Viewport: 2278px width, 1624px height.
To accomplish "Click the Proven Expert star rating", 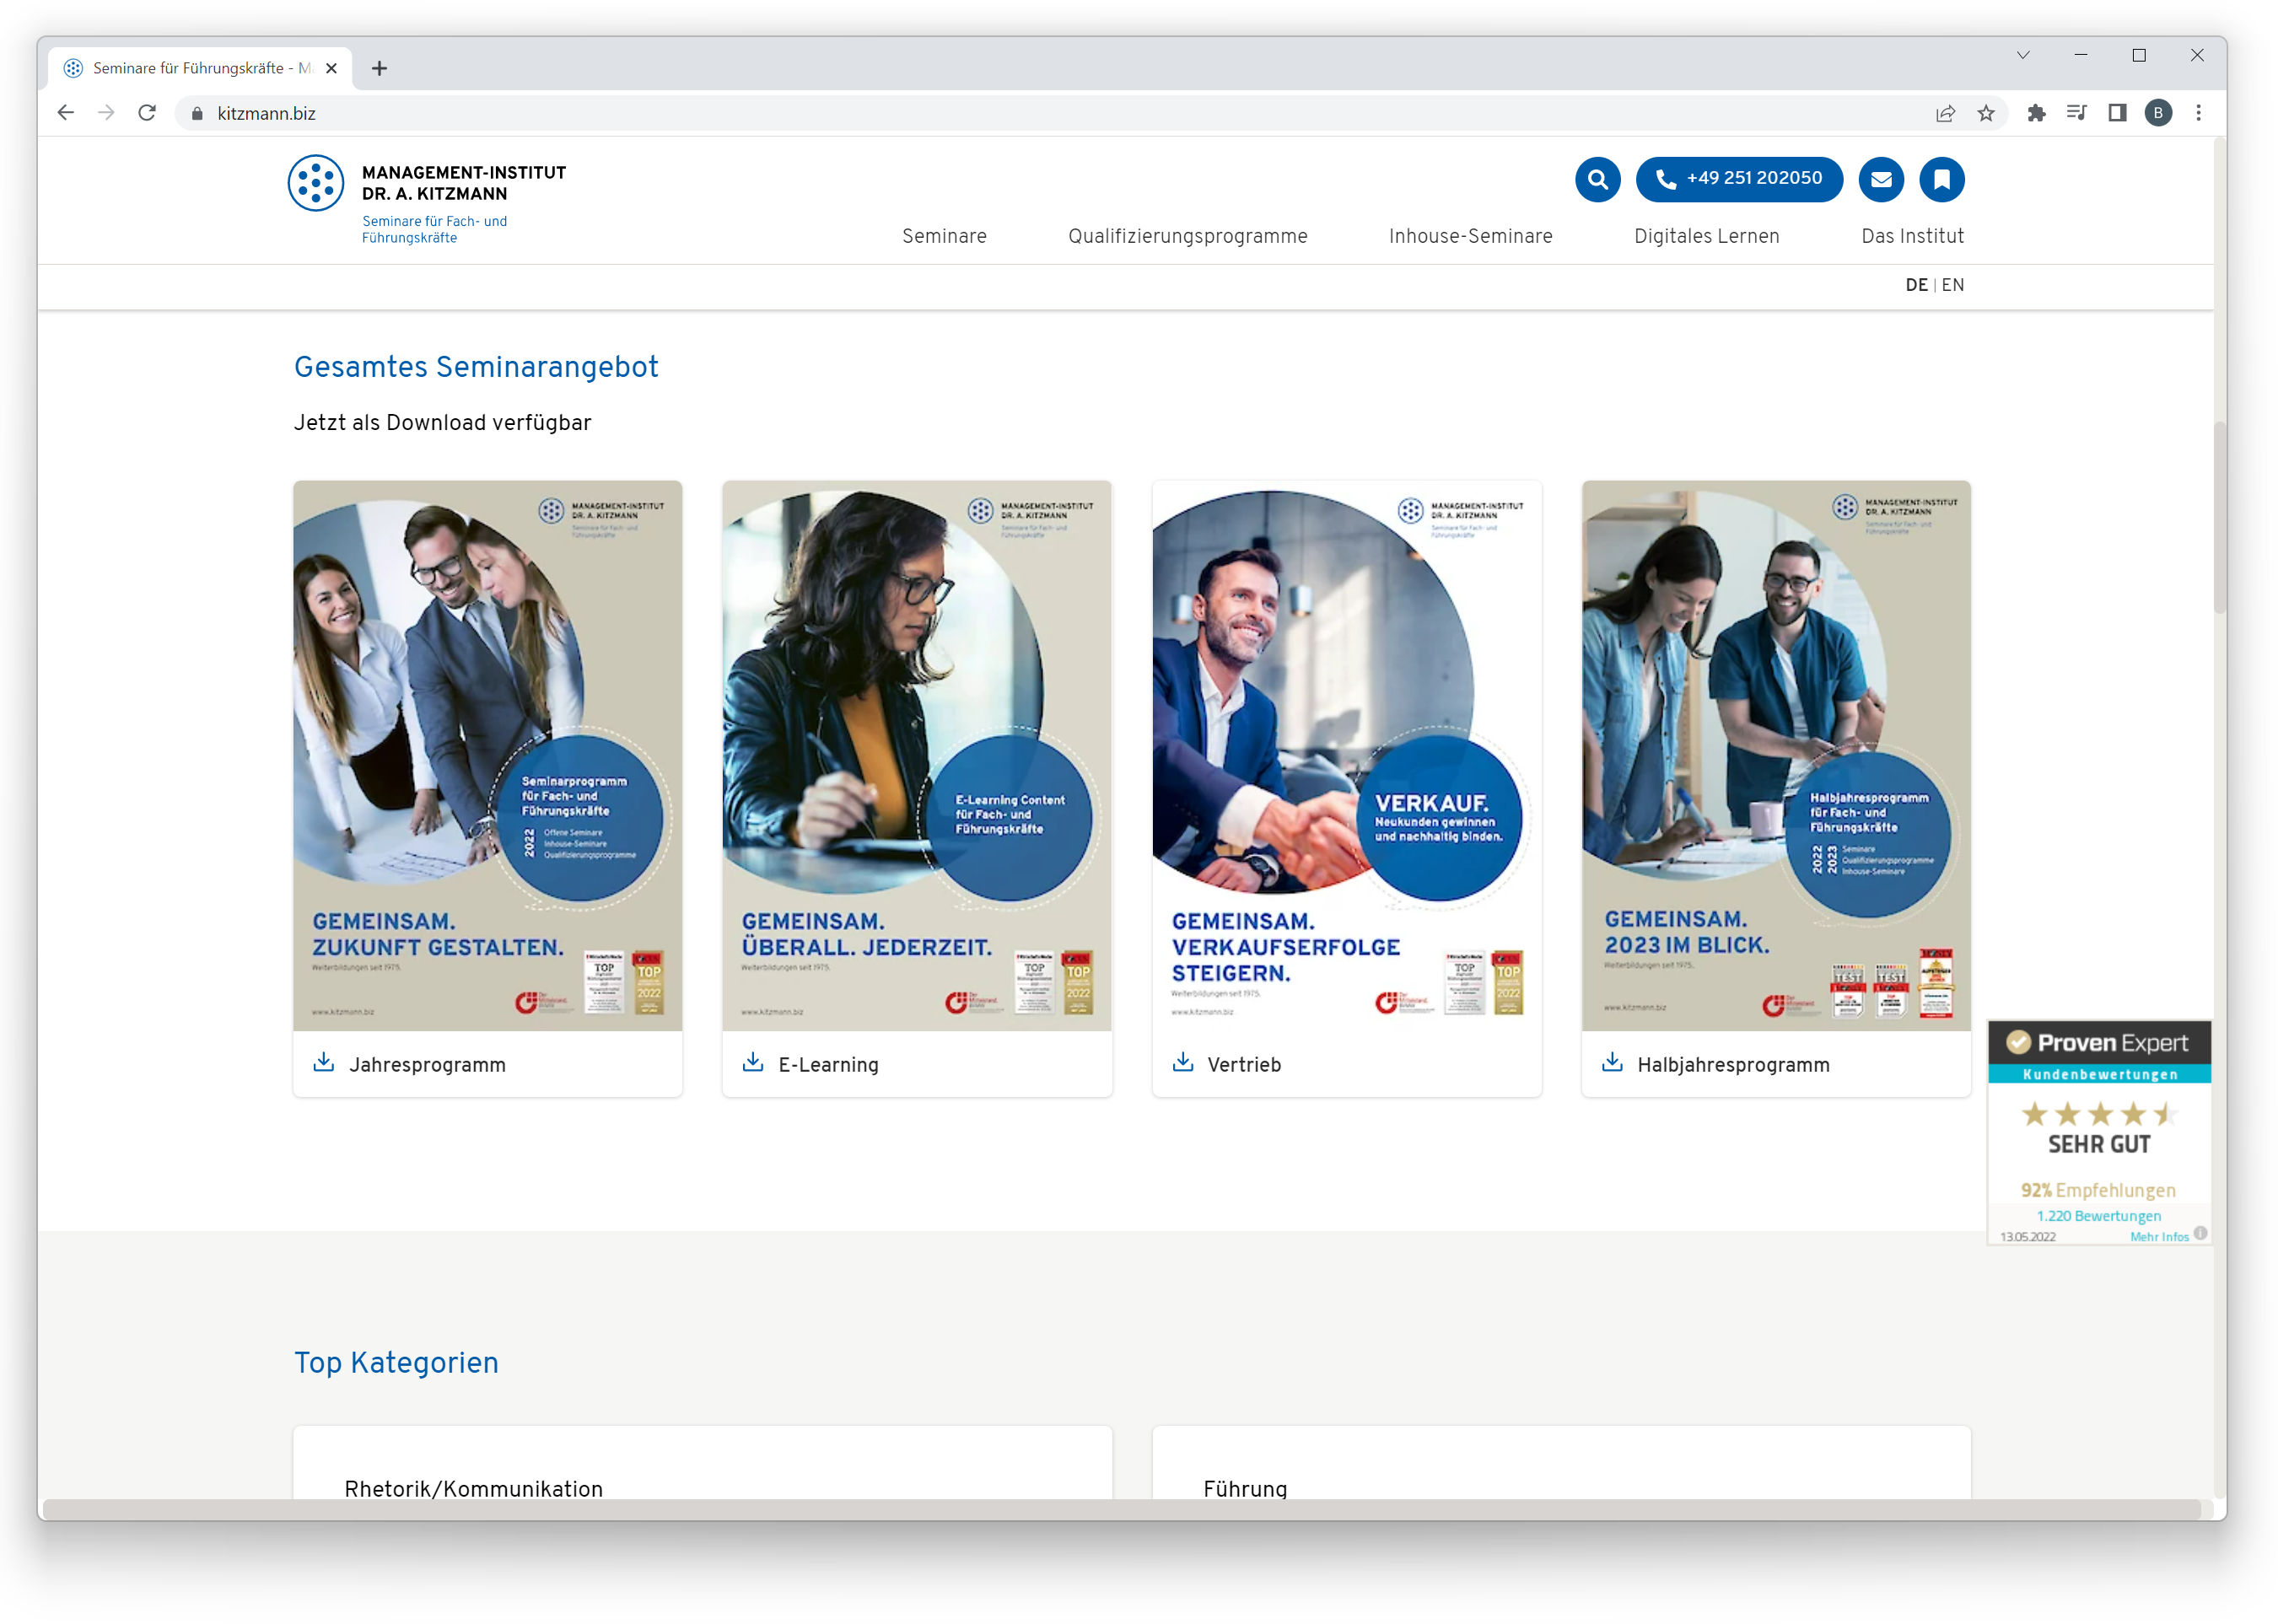I will [x=2098, y=1113].
